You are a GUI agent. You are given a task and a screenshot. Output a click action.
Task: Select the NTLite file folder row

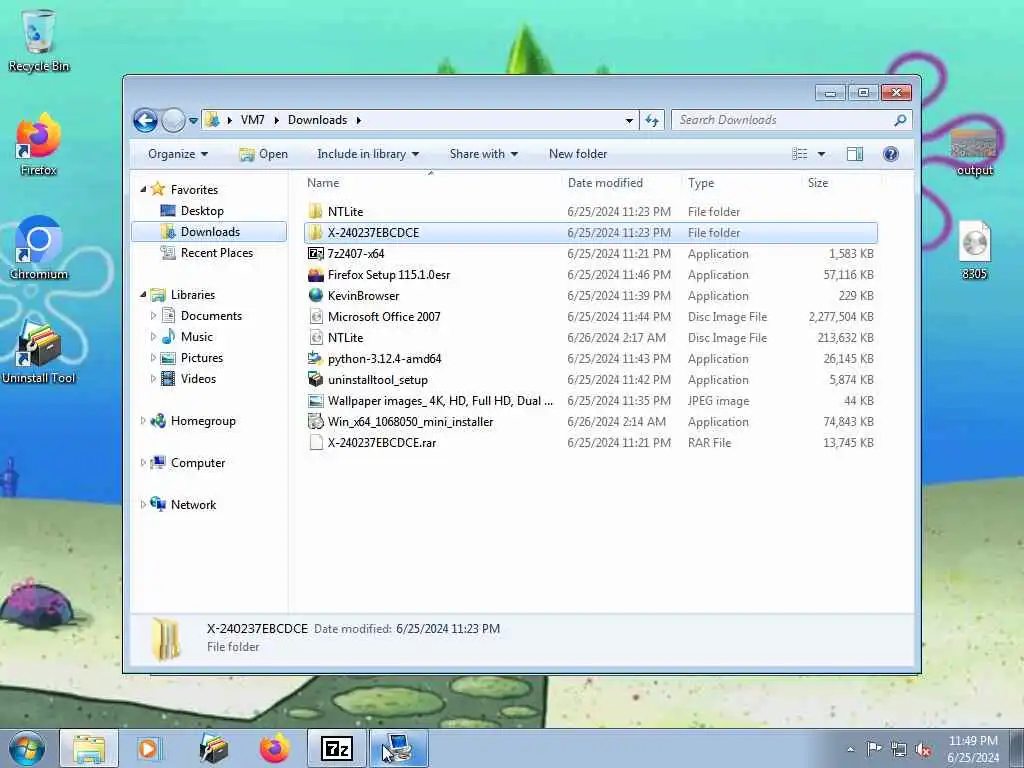[x=590, y=212]
